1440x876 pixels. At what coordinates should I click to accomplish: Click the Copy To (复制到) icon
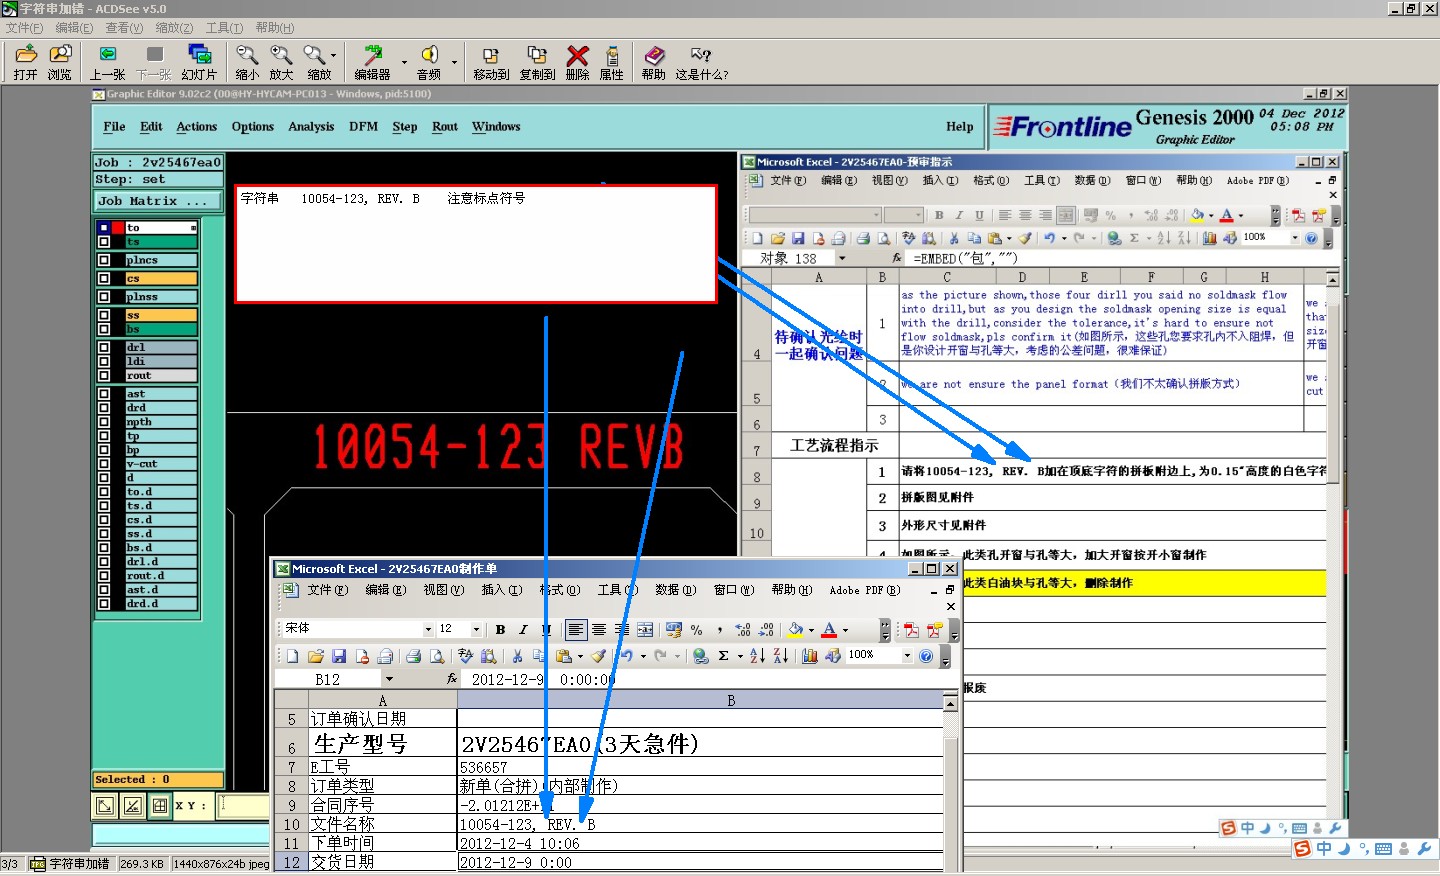tap(537, 62)
